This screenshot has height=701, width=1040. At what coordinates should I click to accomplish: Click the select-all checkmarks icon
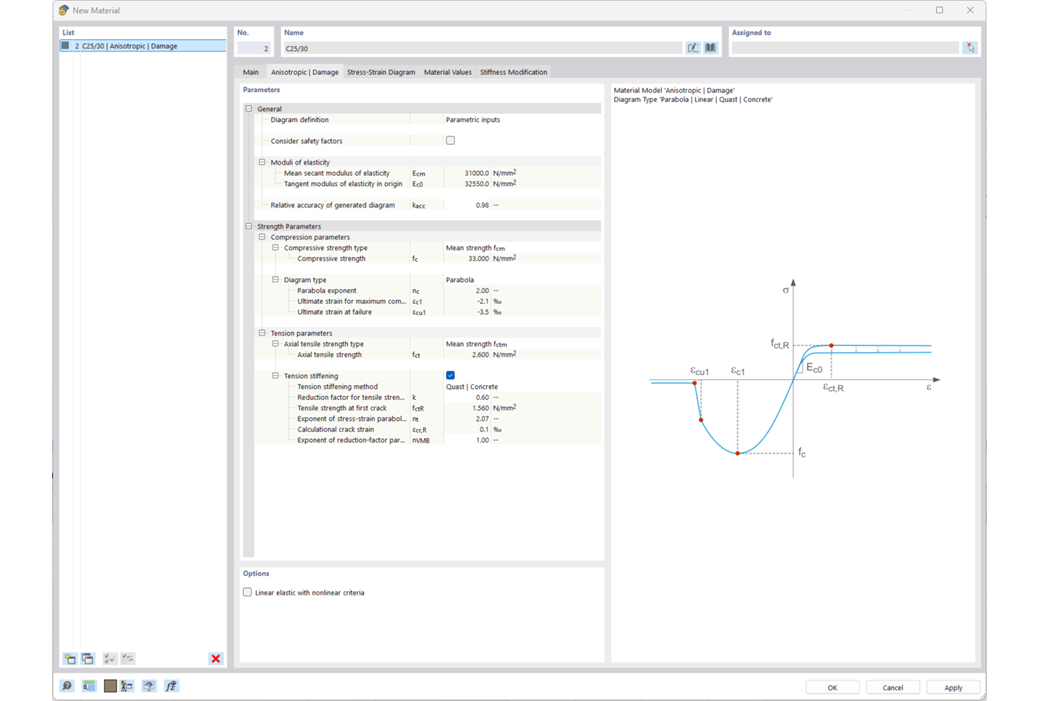109,659
